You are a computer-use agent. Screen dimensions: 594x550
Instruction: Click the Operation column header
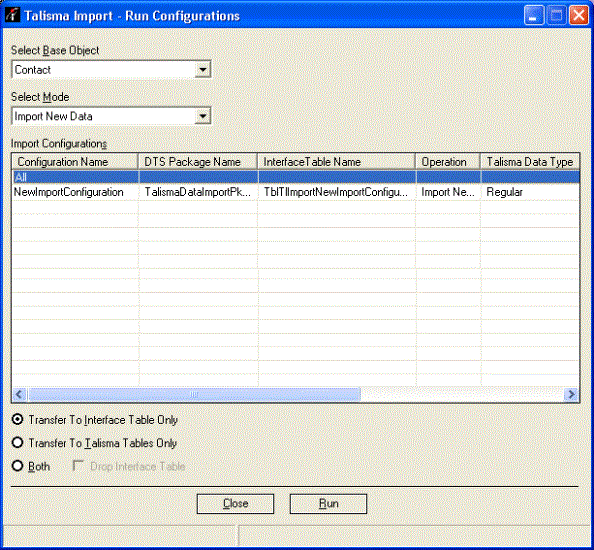pos(448,162)
